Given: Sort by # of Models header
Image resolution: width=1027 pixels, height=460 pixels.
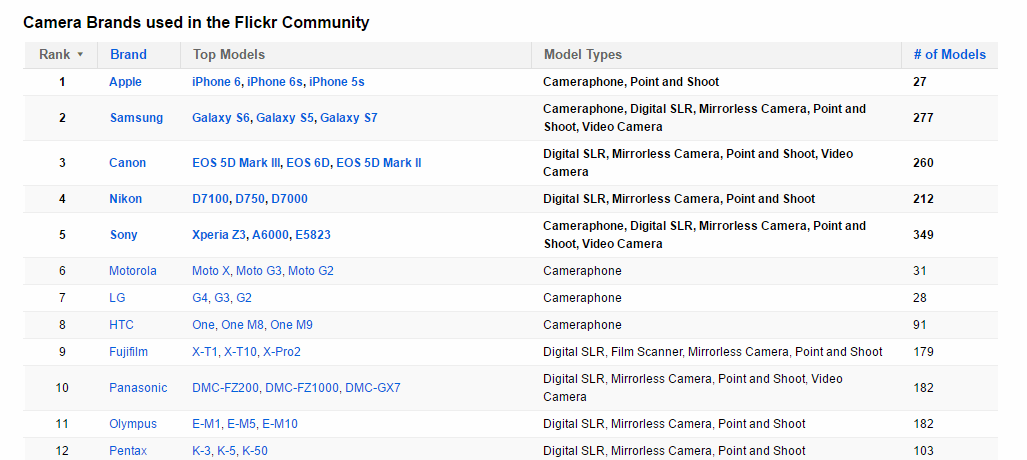Looking at the screenshot, I should [x=950, y=54].
